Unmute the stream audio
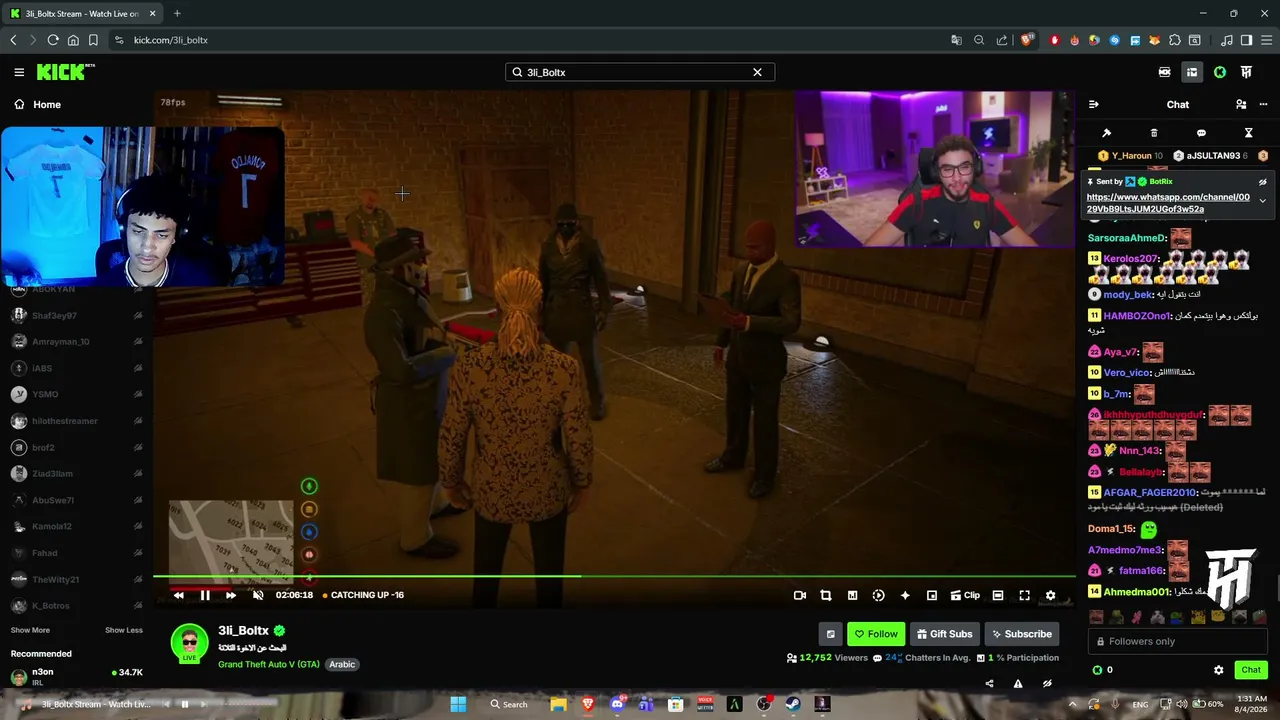Screen dimensions: 1280x720 258,595
